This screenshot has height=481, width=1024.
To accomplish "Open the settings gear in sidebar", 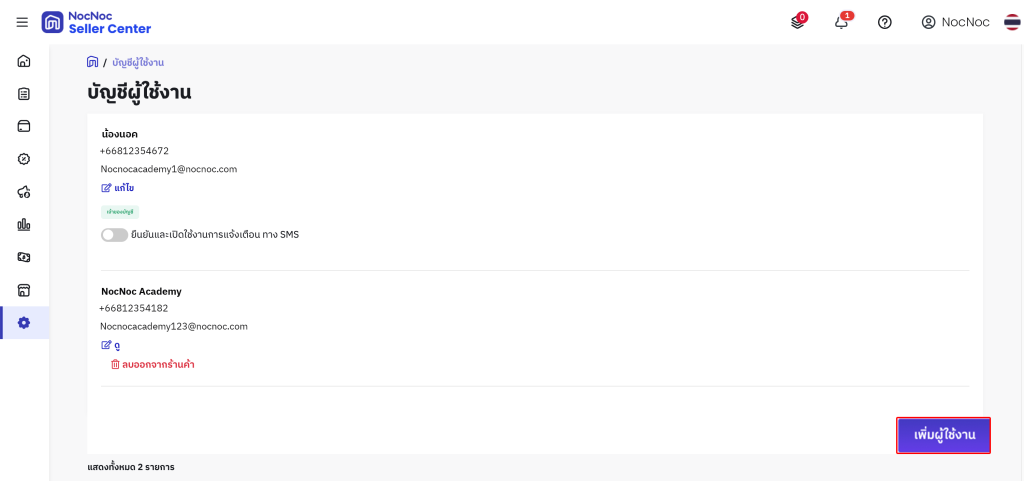I will coord(24,323).
